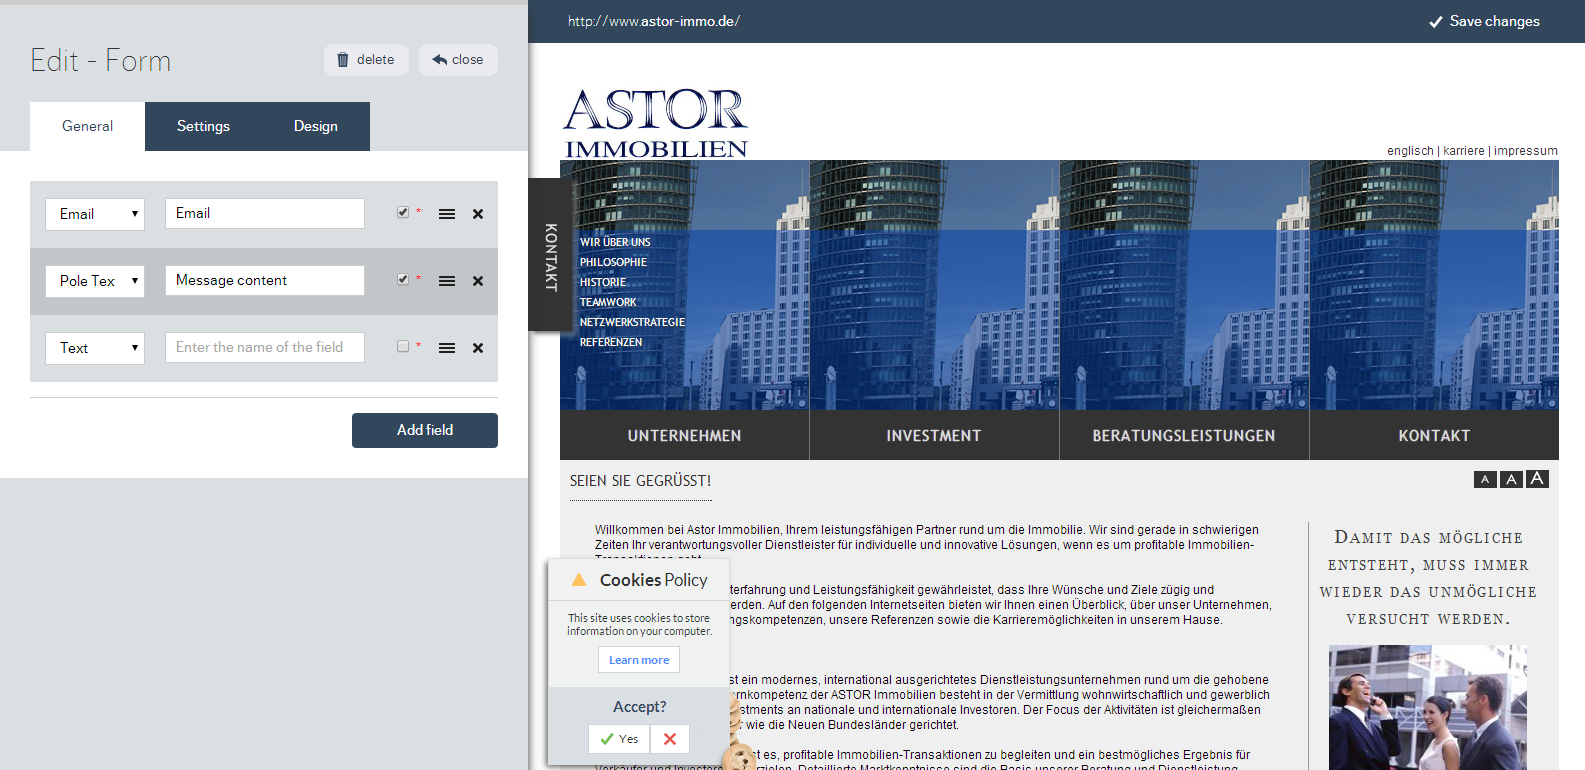Image resolution: width=1585 pixels, height=770 pixels.
Task: Choose the largest font size A icon
Action: [1537, 479]
